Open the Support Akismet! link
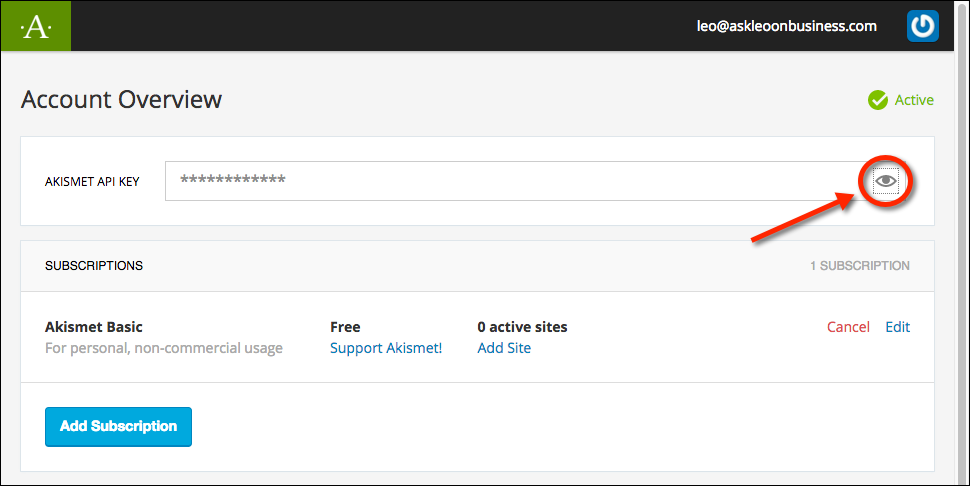This screenshot has height=486, width=970. coord(386,348)
